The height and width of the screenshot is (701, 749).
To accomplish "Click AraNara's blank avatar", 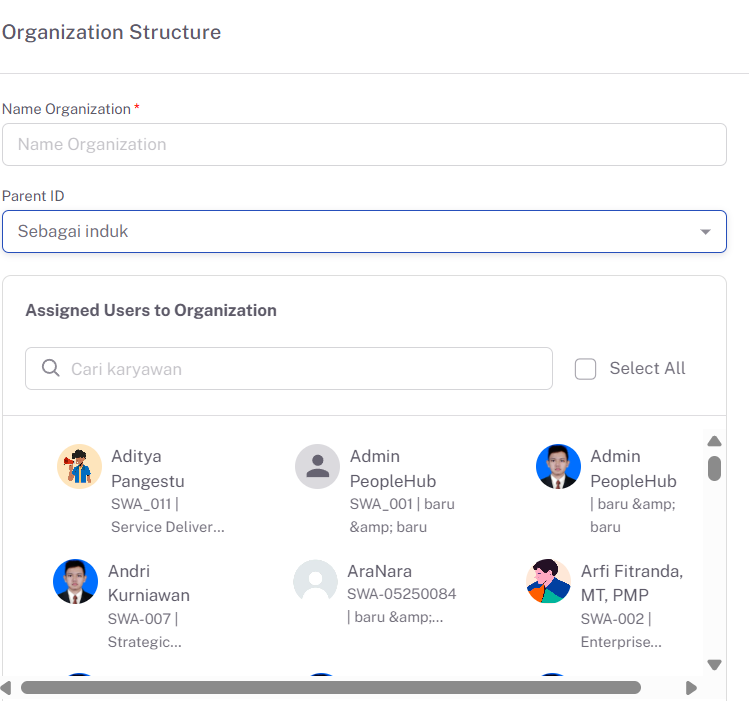I will click(x=315, y=582).
